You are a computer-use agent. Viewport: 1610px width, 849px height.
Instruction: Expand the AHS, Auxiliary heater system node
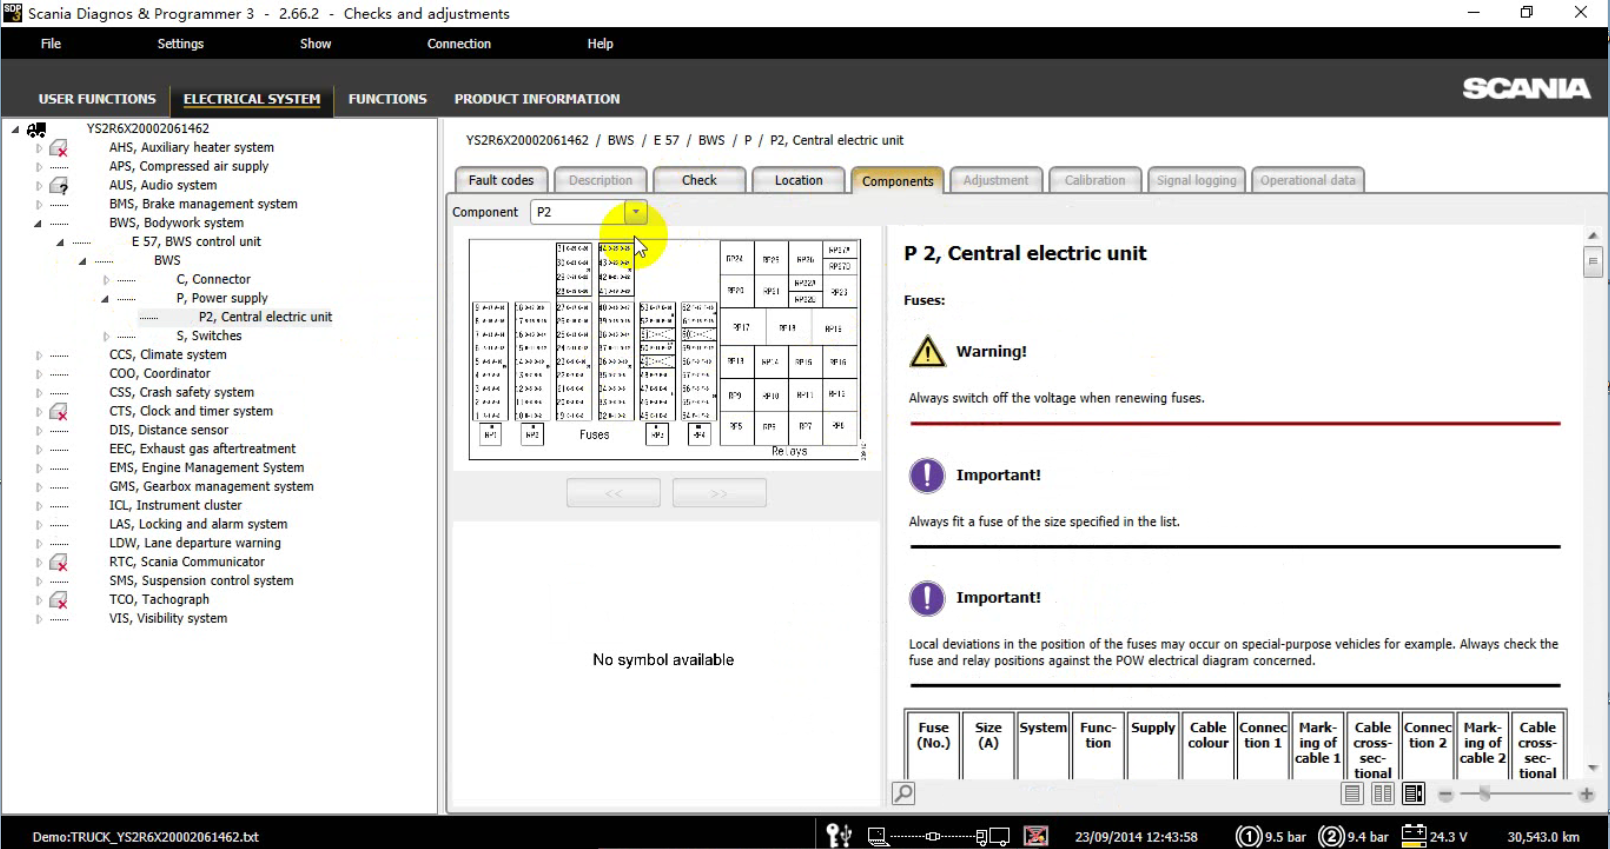click(x=39, y=148)
